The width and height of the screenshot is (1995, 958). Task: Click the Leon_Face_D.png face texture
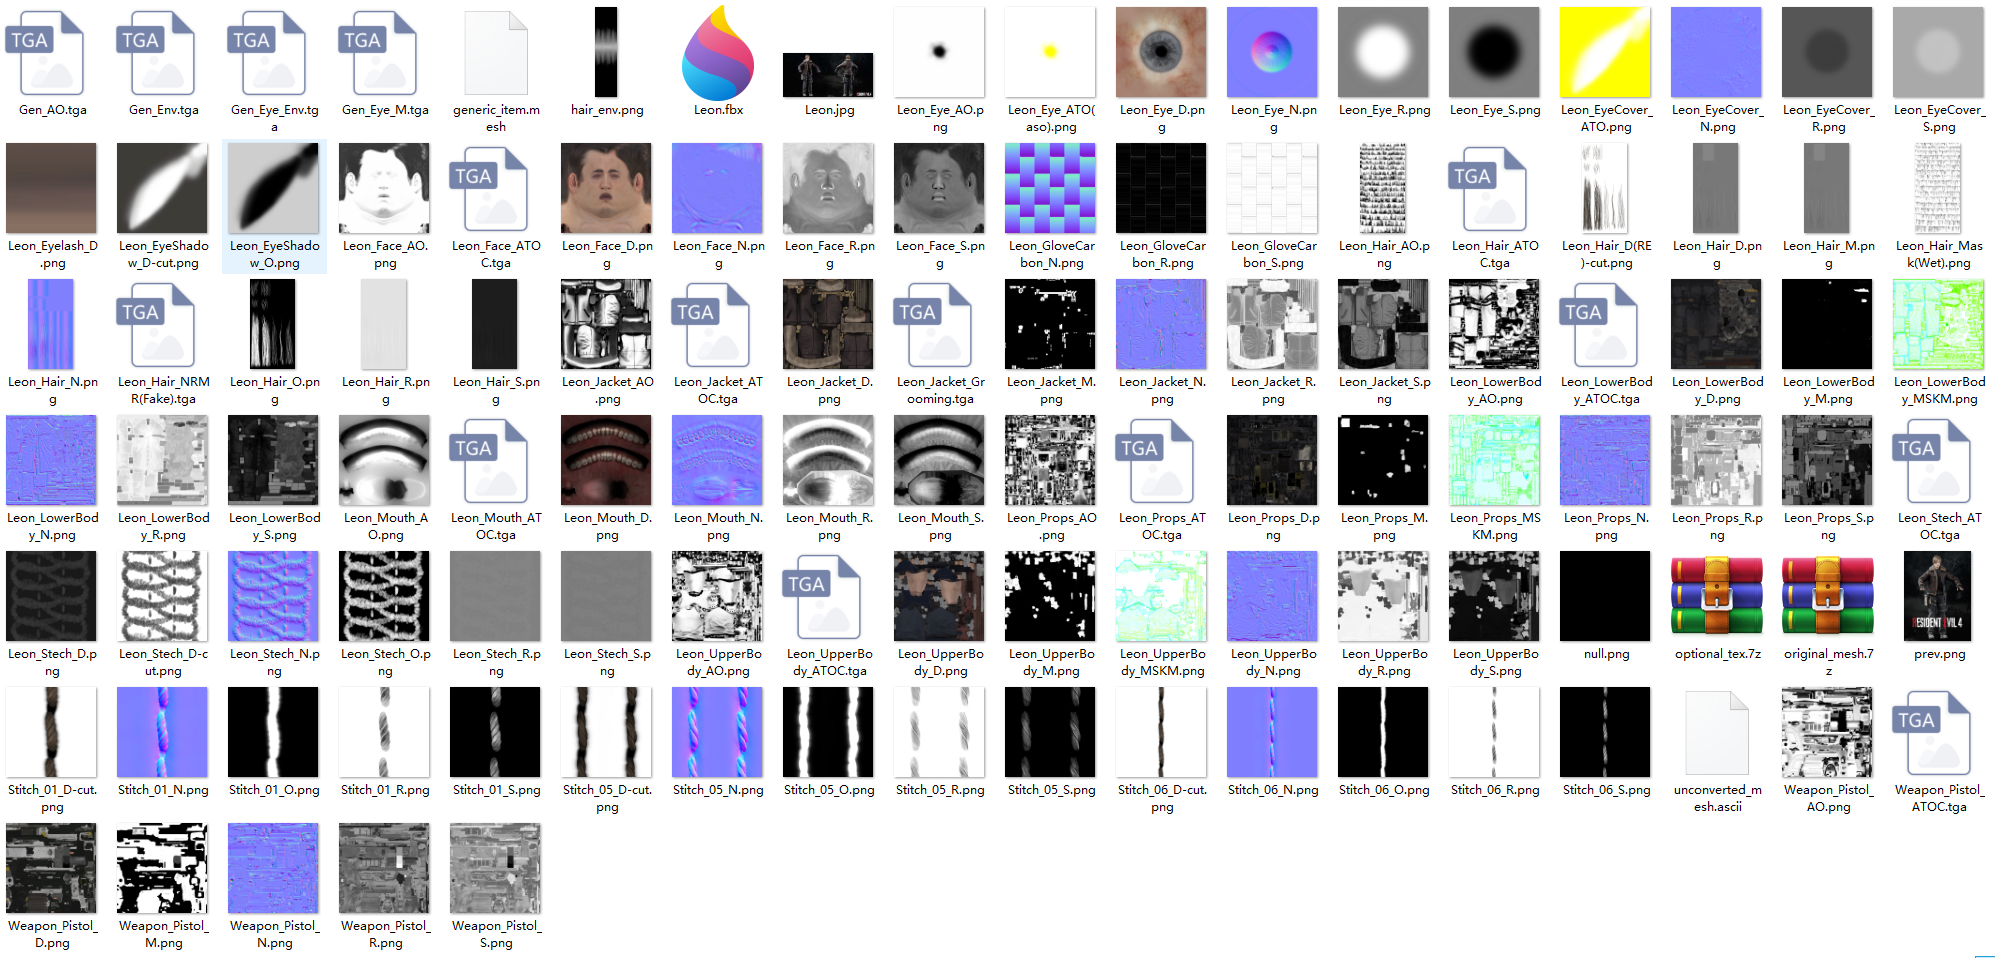coord(606,189)
